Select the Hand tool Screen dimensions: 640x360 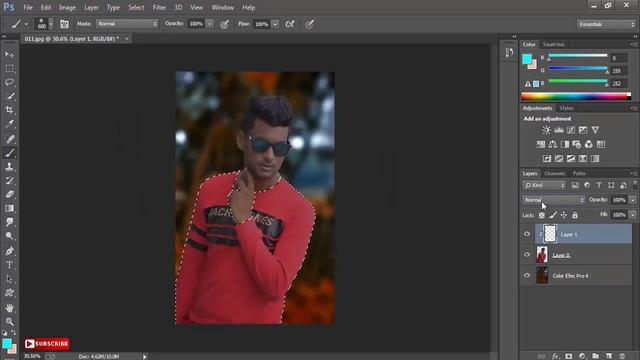pos(9,308)
